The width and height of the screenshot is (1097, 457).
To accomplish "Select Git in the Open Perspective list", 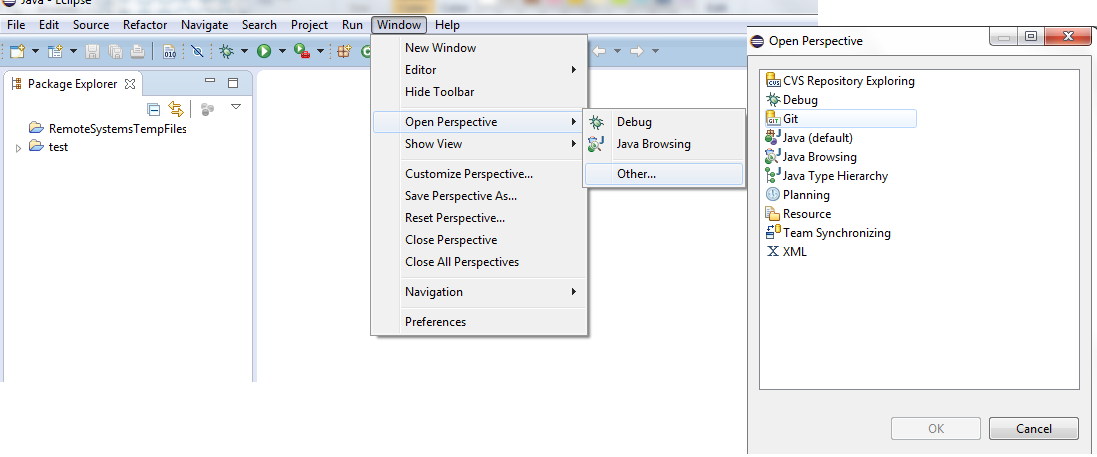I will [x=790, y=119].
